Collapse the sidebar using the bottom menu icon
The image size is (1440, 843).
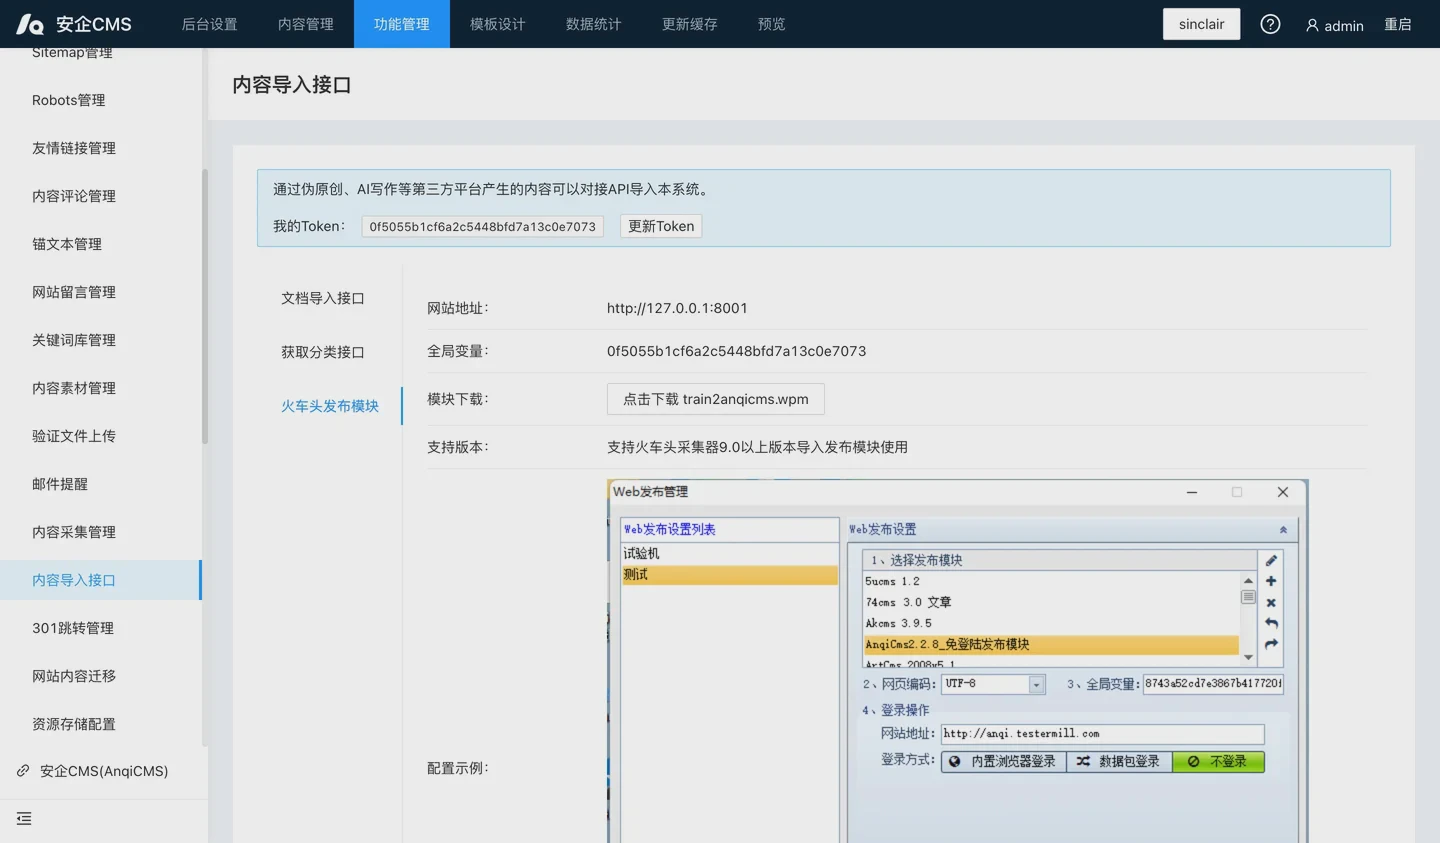coord(24,819)
